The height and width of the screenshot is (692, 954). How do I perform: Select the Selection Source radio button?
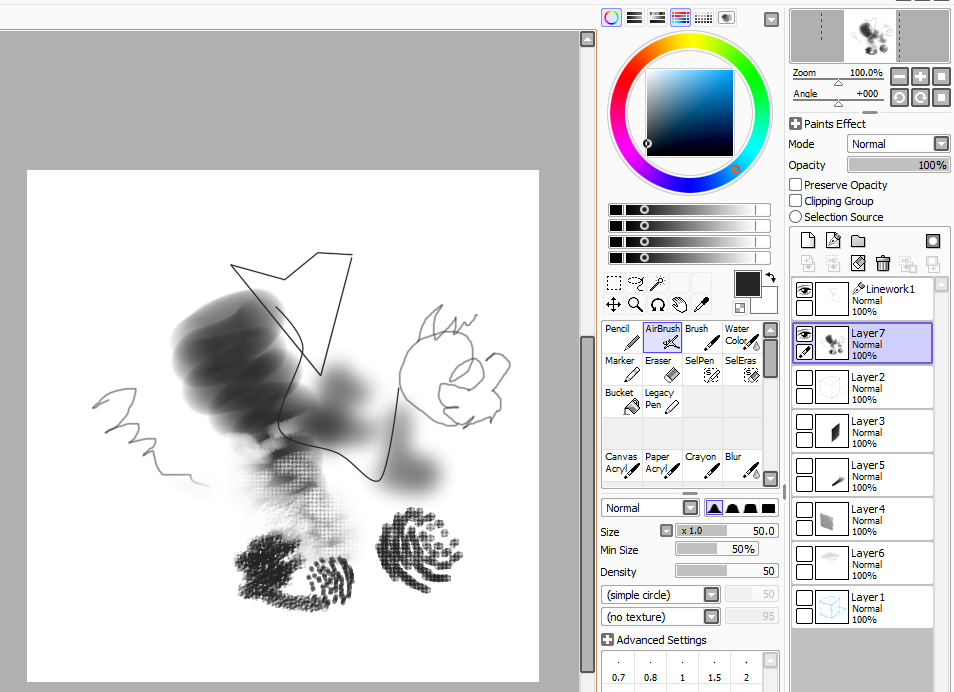point(795,217)
